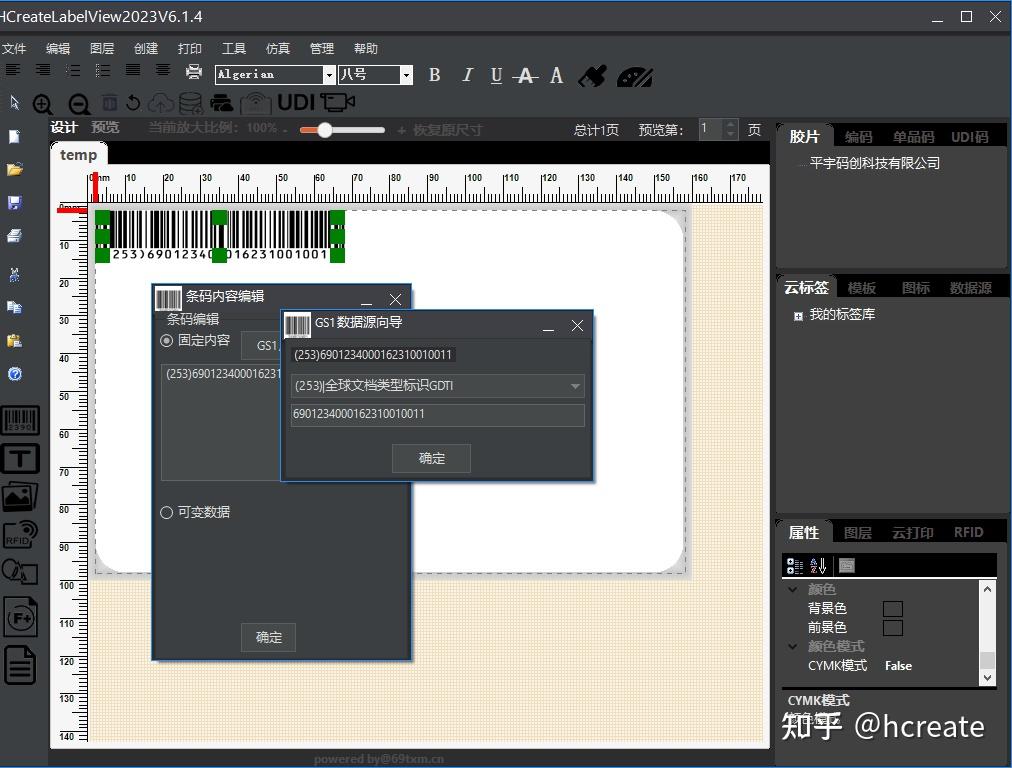Open the 工具 menu
The height and width of the screenshot is (768, 1012).
click(233, 48)
